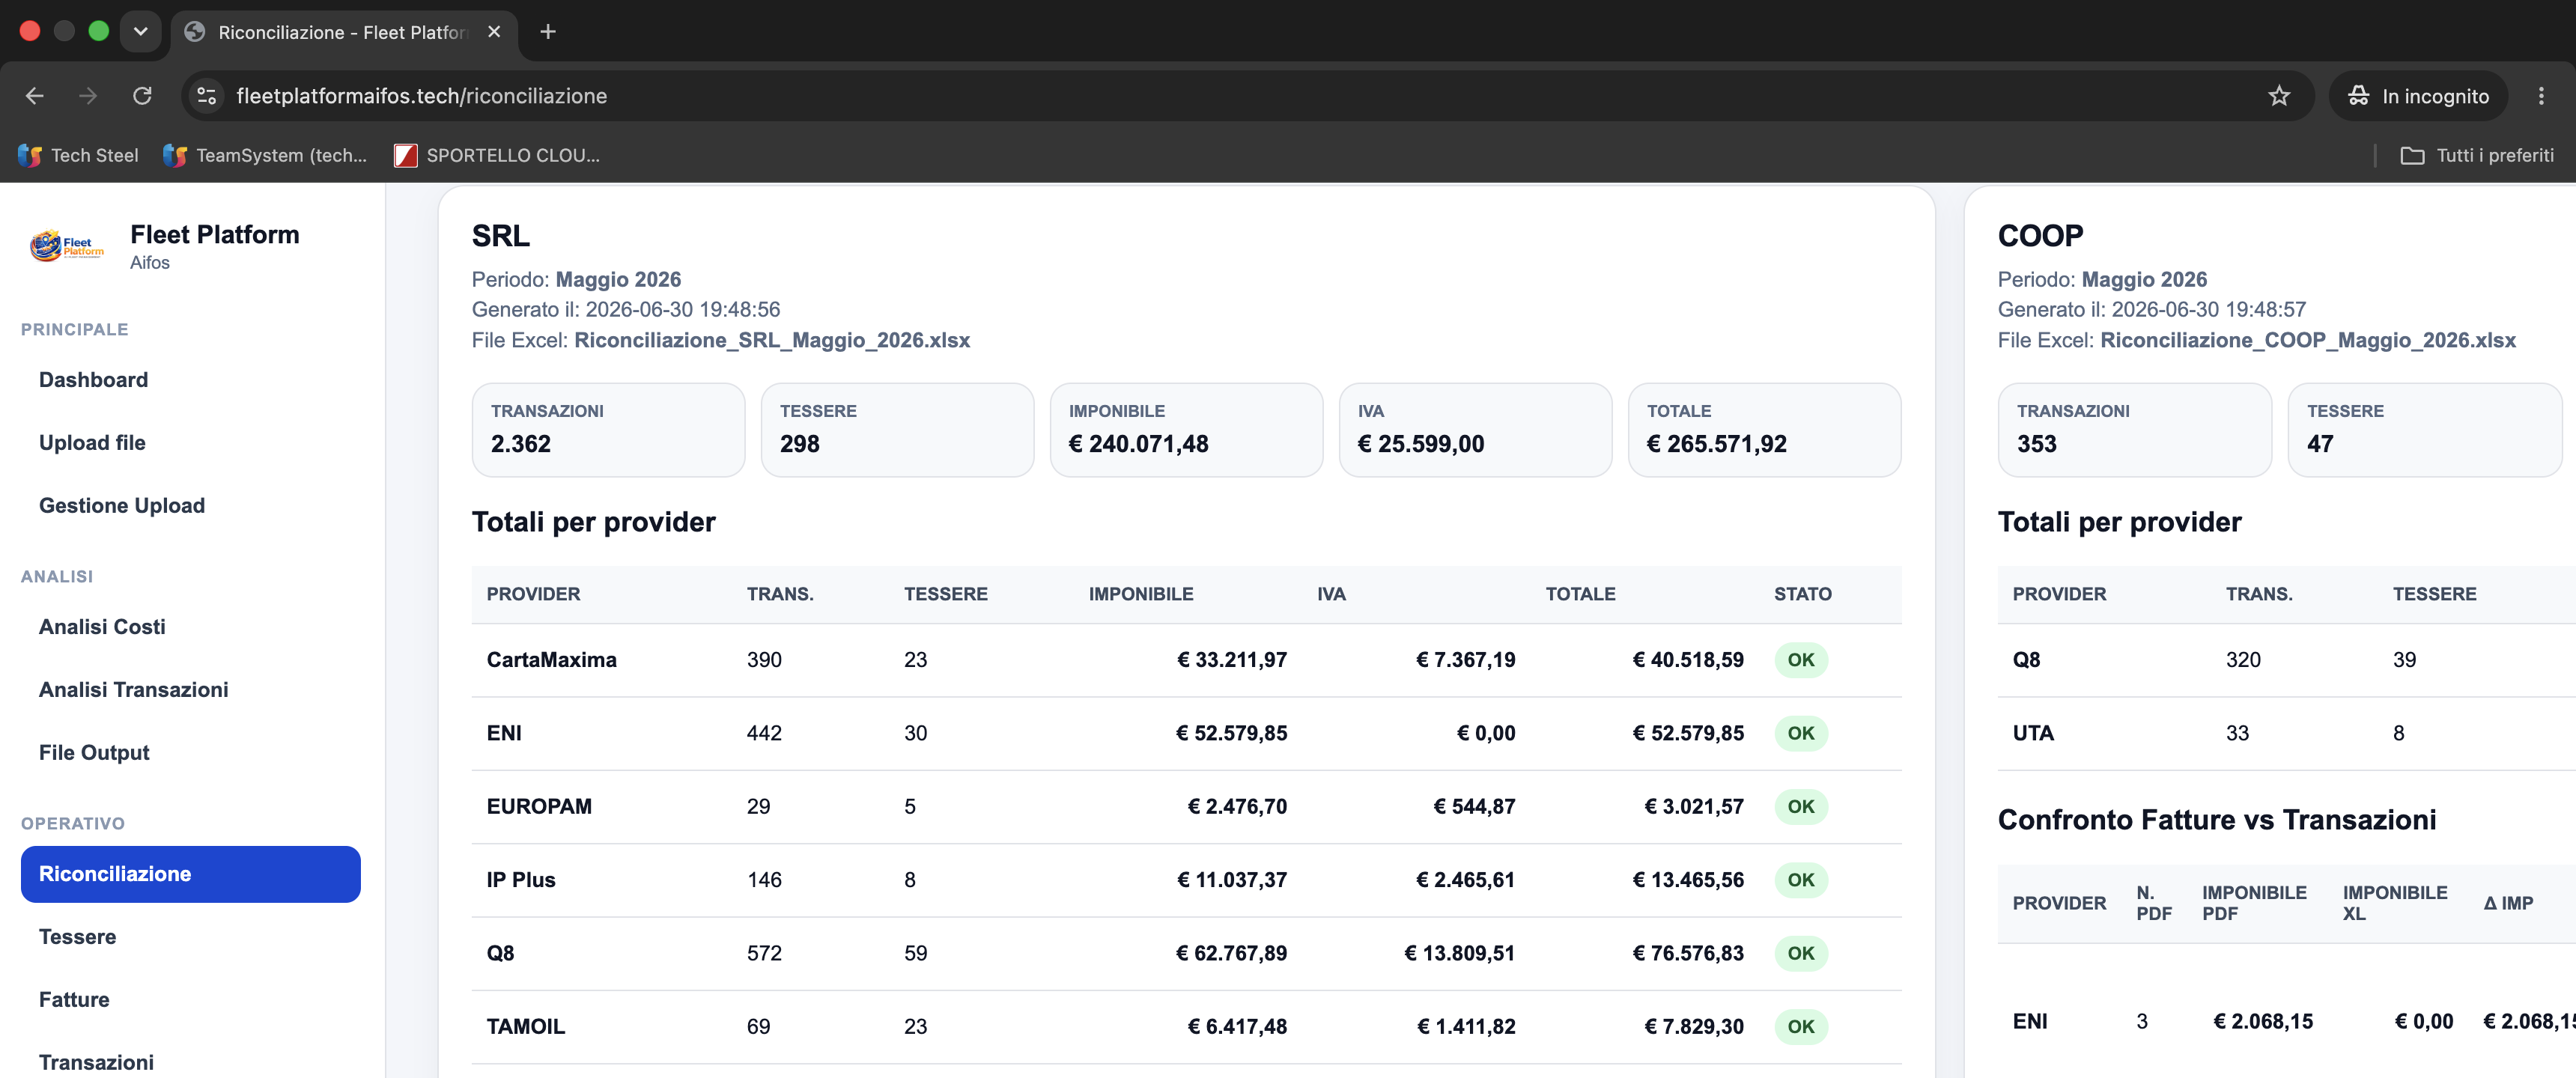Click the TAMOIL provider row name
Screen dimensions: 2576x1078
click(526, 1027)
